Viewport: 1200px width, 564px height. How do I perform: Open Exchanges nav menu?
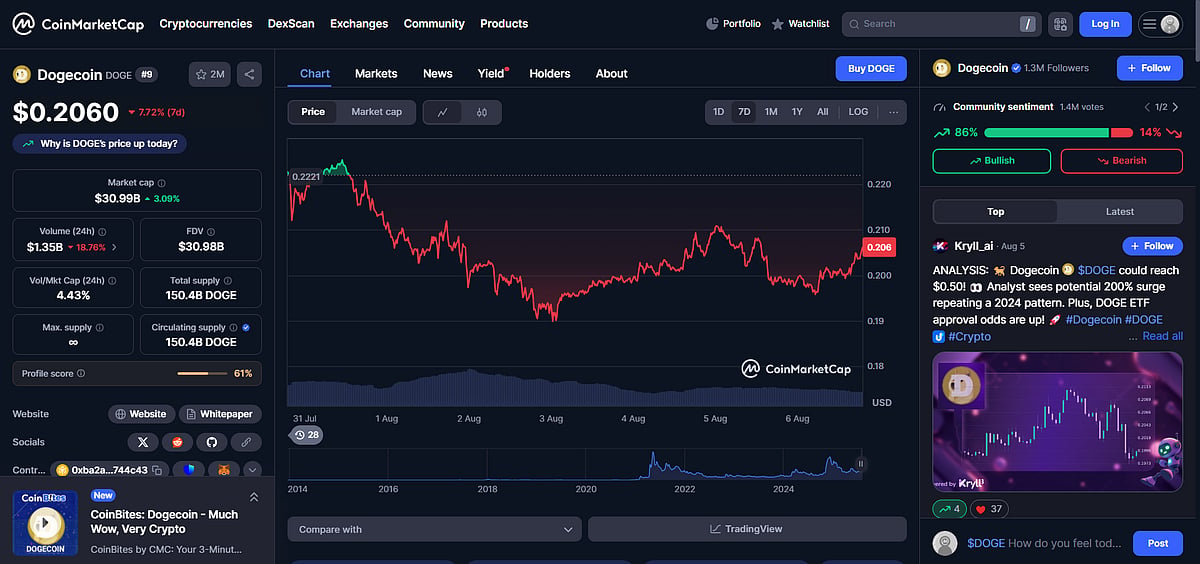coord(359,23)
